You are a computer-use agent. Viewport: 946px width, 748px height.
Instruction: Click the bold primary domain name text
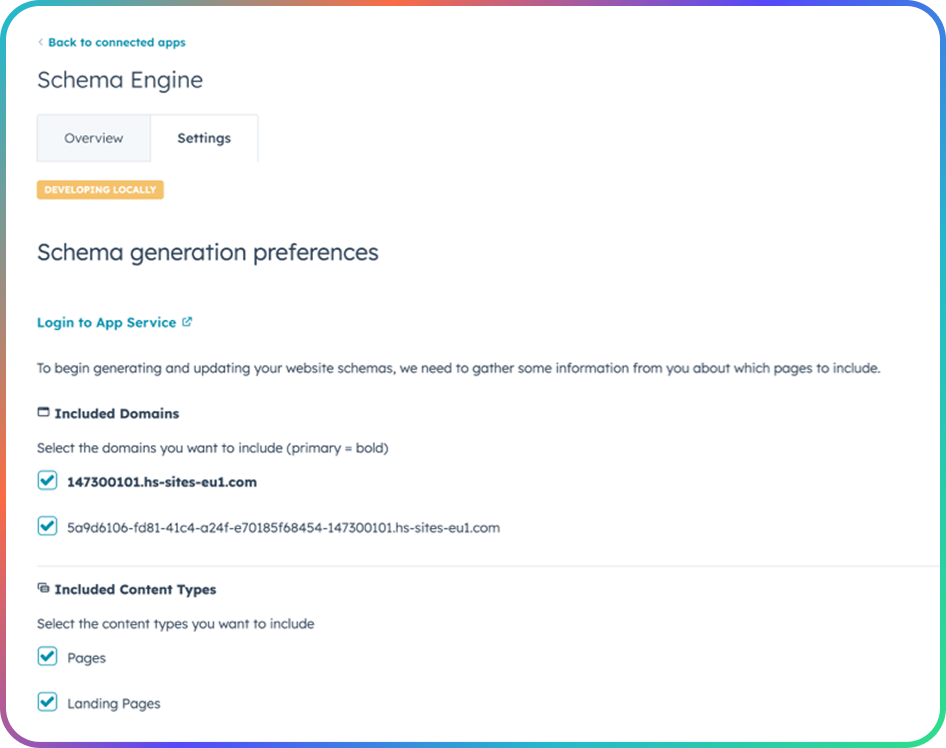162,482
